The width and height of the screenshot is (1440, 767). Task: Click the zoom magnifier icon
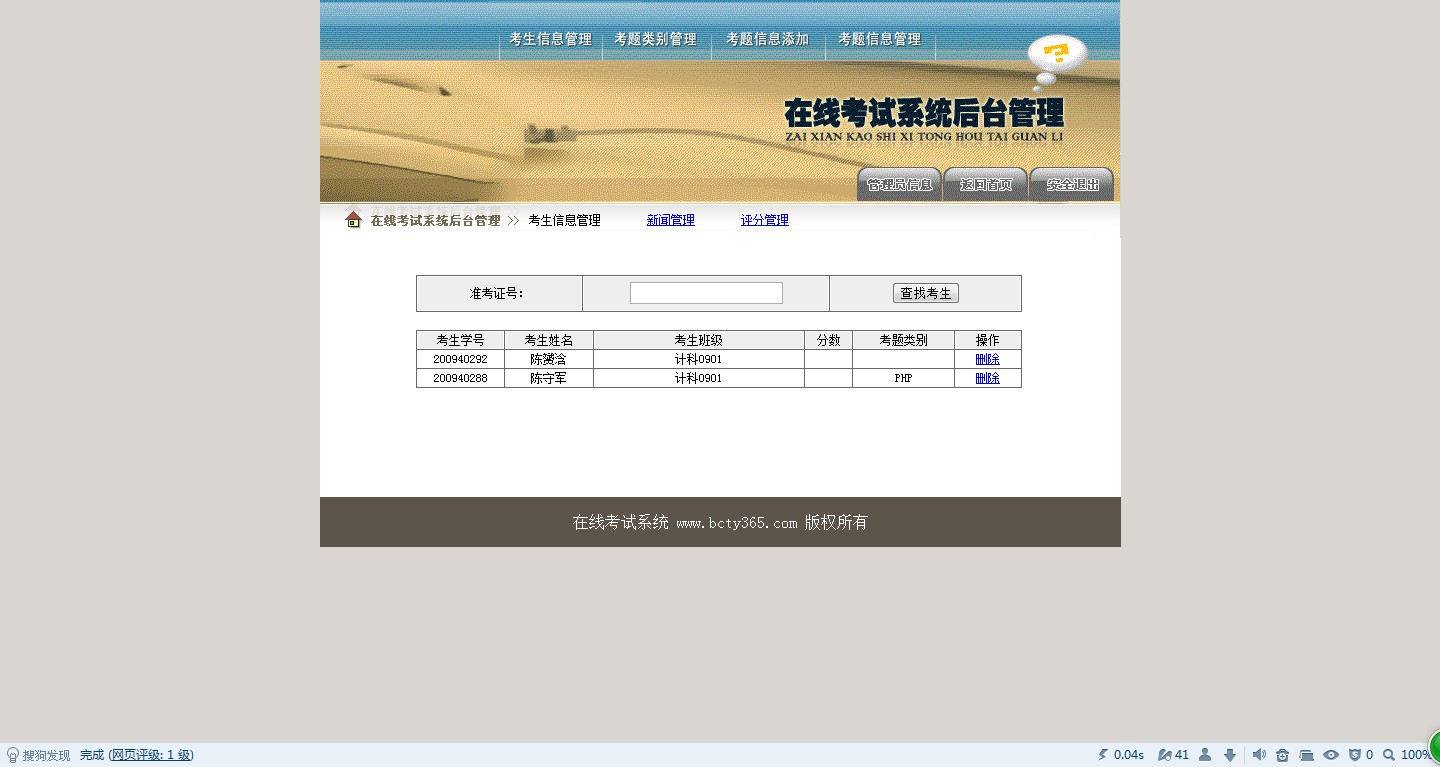coord(1389,755)
